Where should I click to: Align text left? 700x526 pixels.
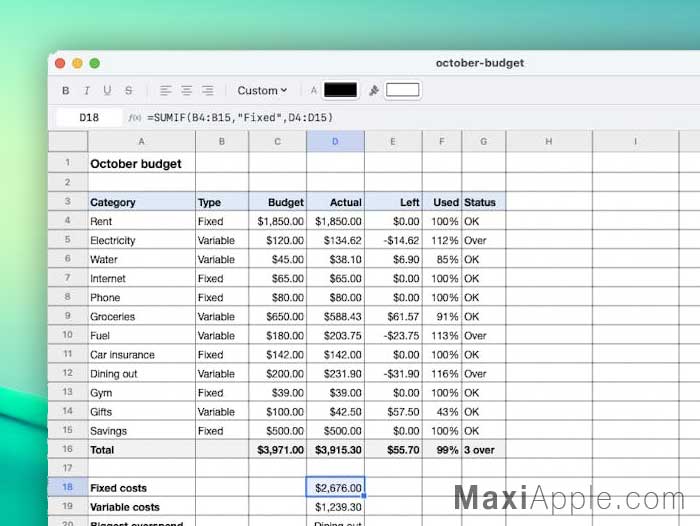[x=166, y=91]
